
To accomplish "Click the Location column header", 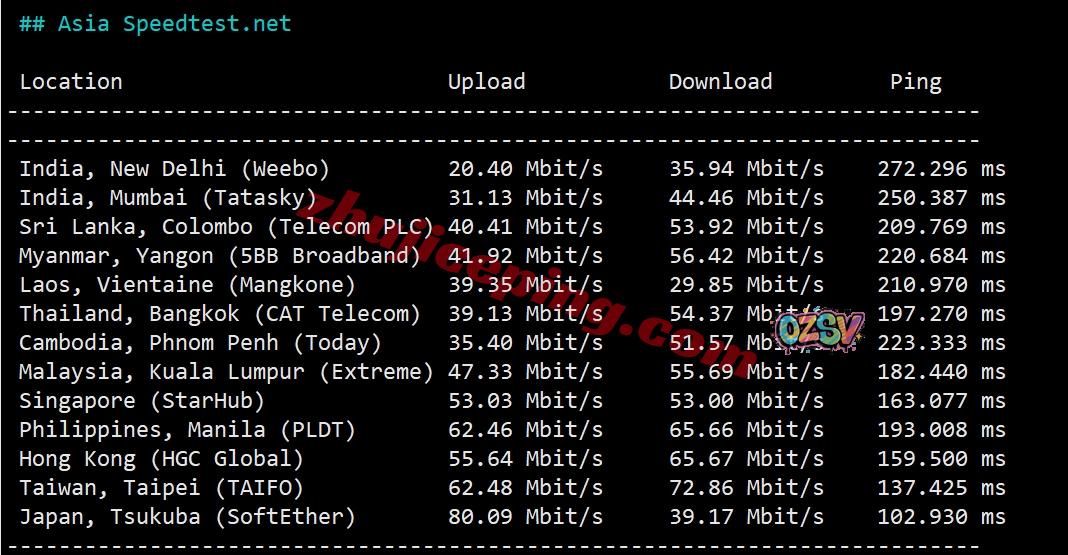I will tap(71, 82).
